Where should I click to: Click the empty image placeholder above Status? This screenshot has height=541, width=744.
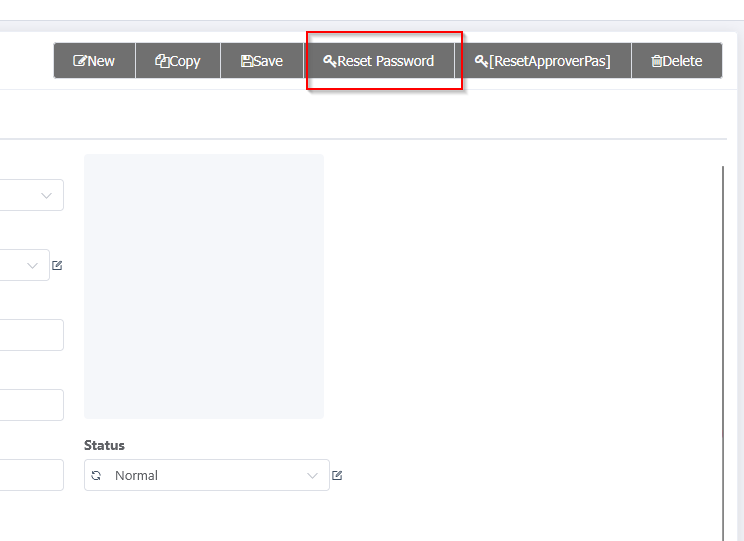point(204,286)
